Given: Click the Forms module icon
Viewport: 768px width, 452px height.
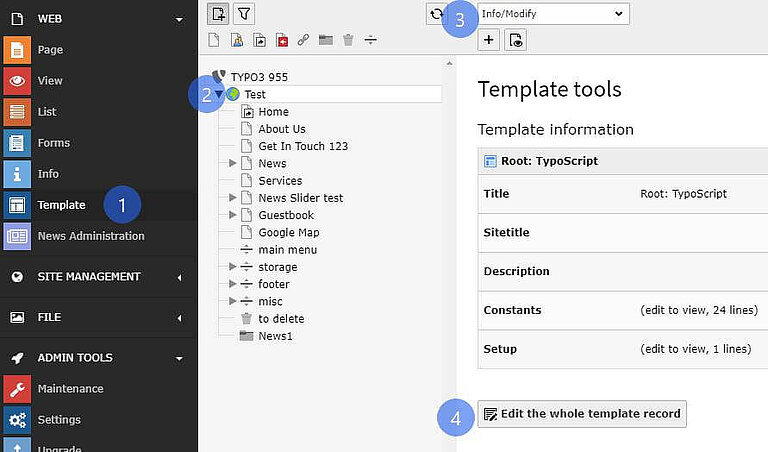Looking at the screenshot, I should 17,143.
